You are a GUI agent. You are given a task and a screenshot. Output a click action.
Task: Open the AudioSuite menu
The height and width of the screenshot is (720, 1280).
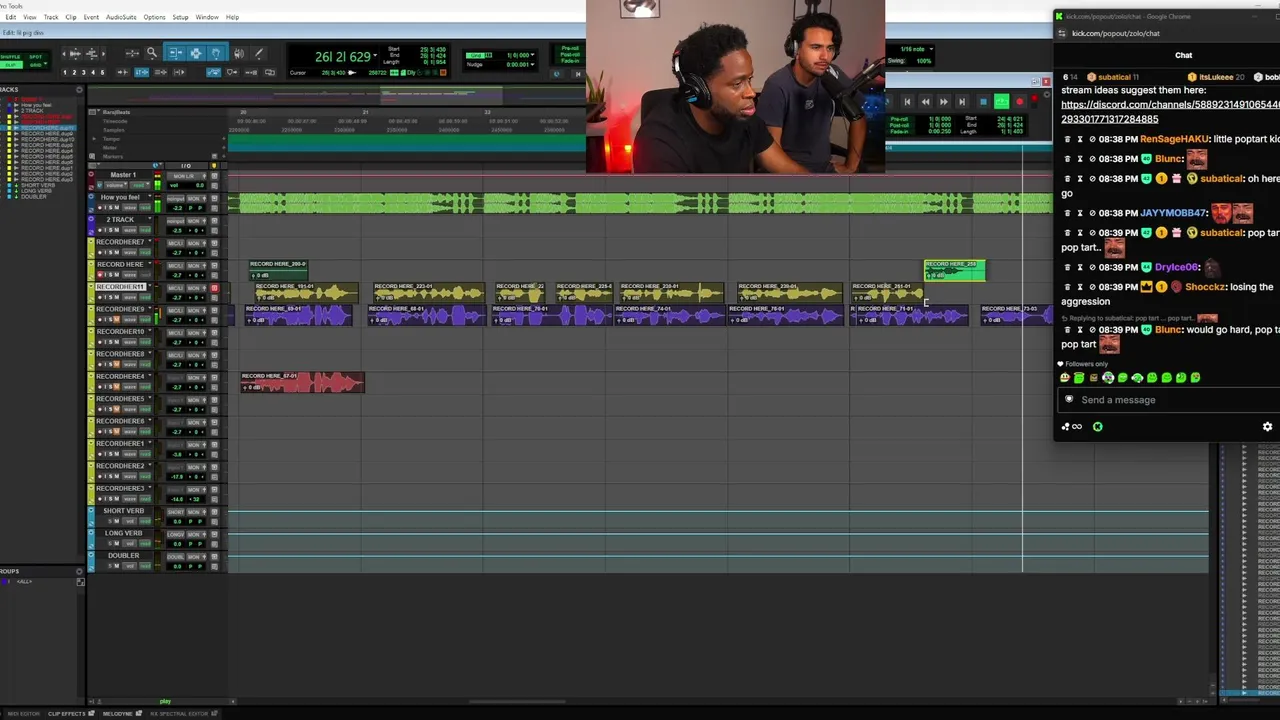pyautogui.click(x=121, y=17)
